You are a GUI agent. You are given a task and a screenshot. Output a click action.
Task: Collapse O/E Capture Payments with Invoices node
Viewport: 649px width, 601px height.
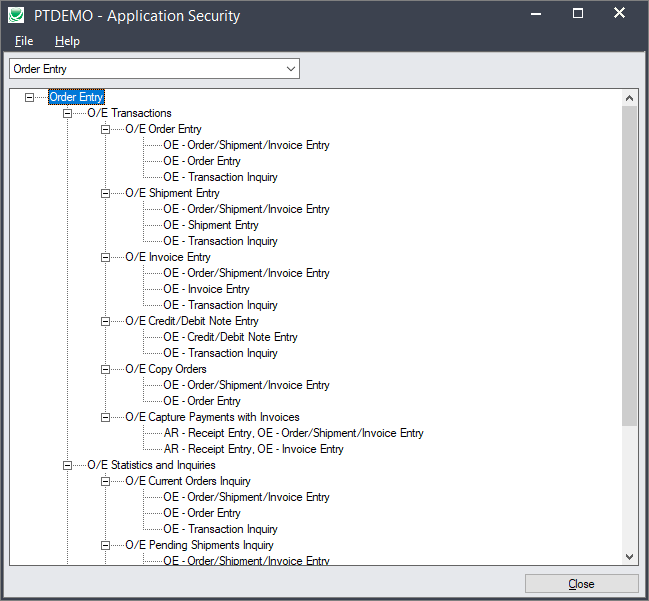(x=106, y=417)
